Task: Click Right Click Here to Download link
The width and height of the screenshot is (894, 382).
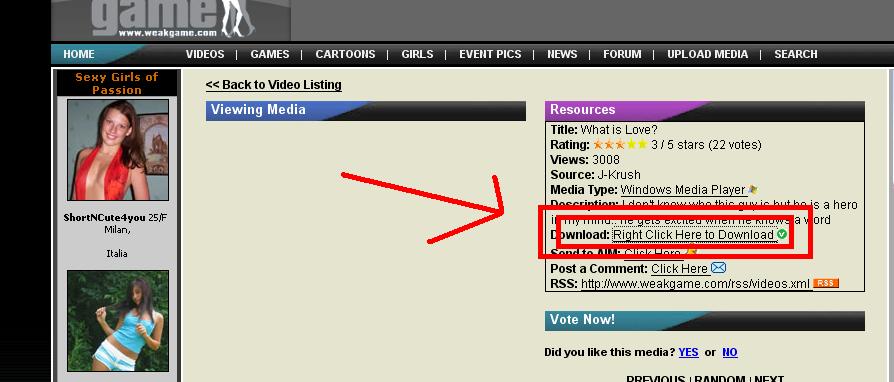Action: point(693,235)
